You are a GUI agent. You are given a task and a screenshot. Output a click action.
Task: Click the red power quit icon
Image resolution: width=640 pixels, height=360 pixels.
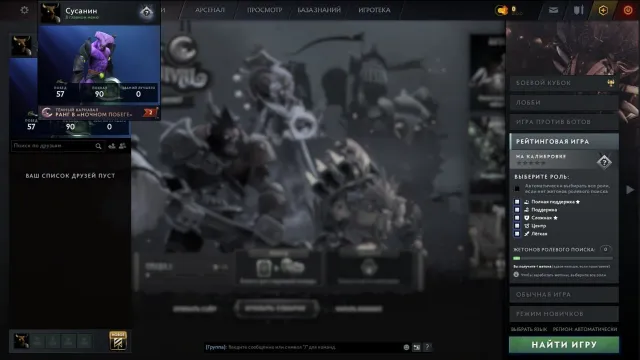click(x=628, y=10)
